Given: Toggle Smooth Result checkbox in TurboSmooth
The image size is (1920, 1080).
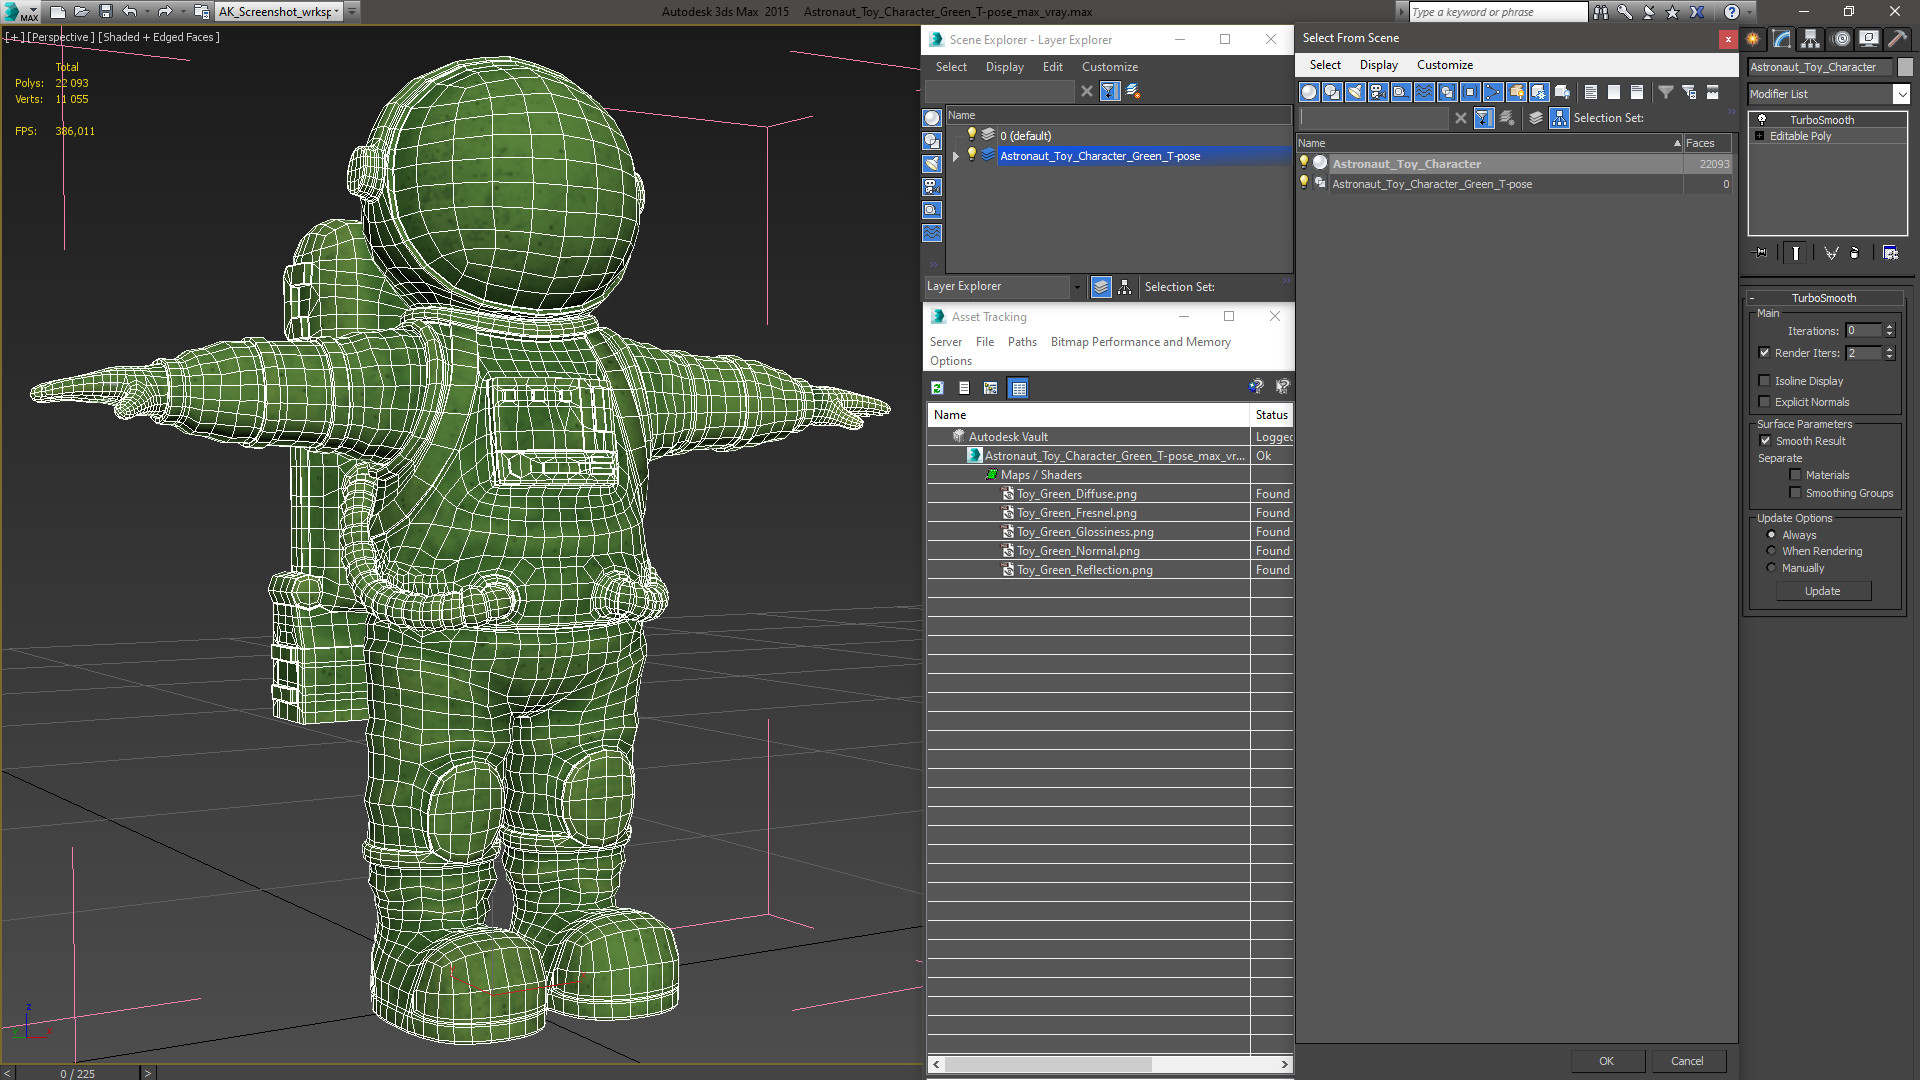Looking at the screenshot, I should pyautogui.click(x=1766, y=439).
